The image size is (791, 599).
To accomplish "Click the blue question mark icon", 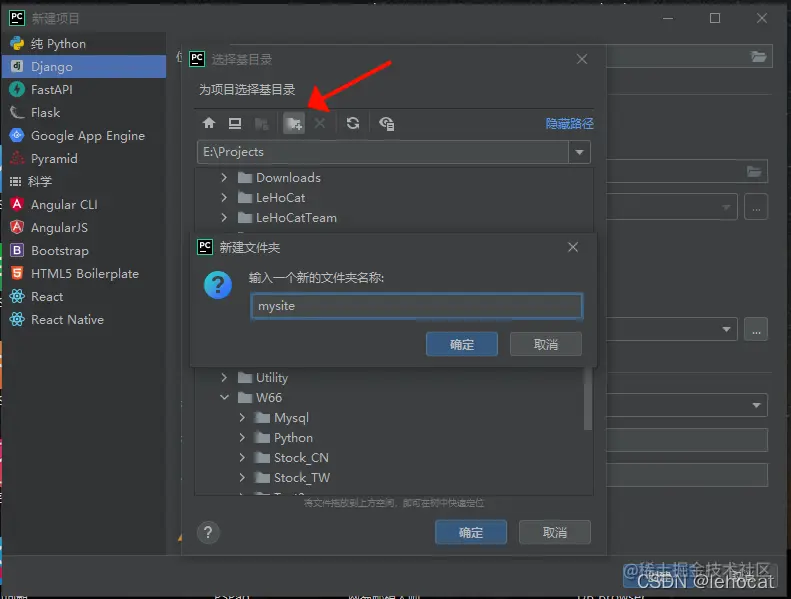I will [218, 285].
